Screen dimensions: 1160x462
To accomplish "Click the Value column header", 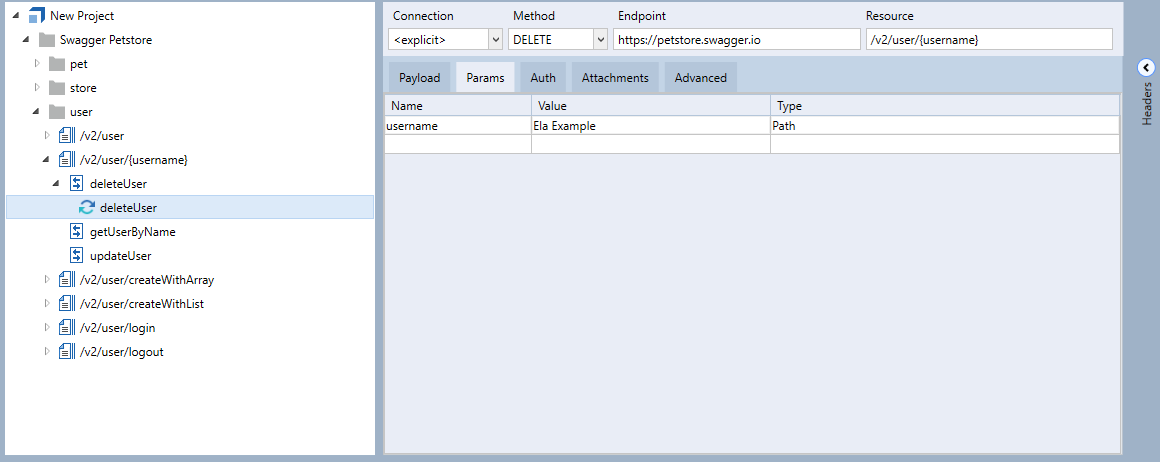I will pos(651,106).
